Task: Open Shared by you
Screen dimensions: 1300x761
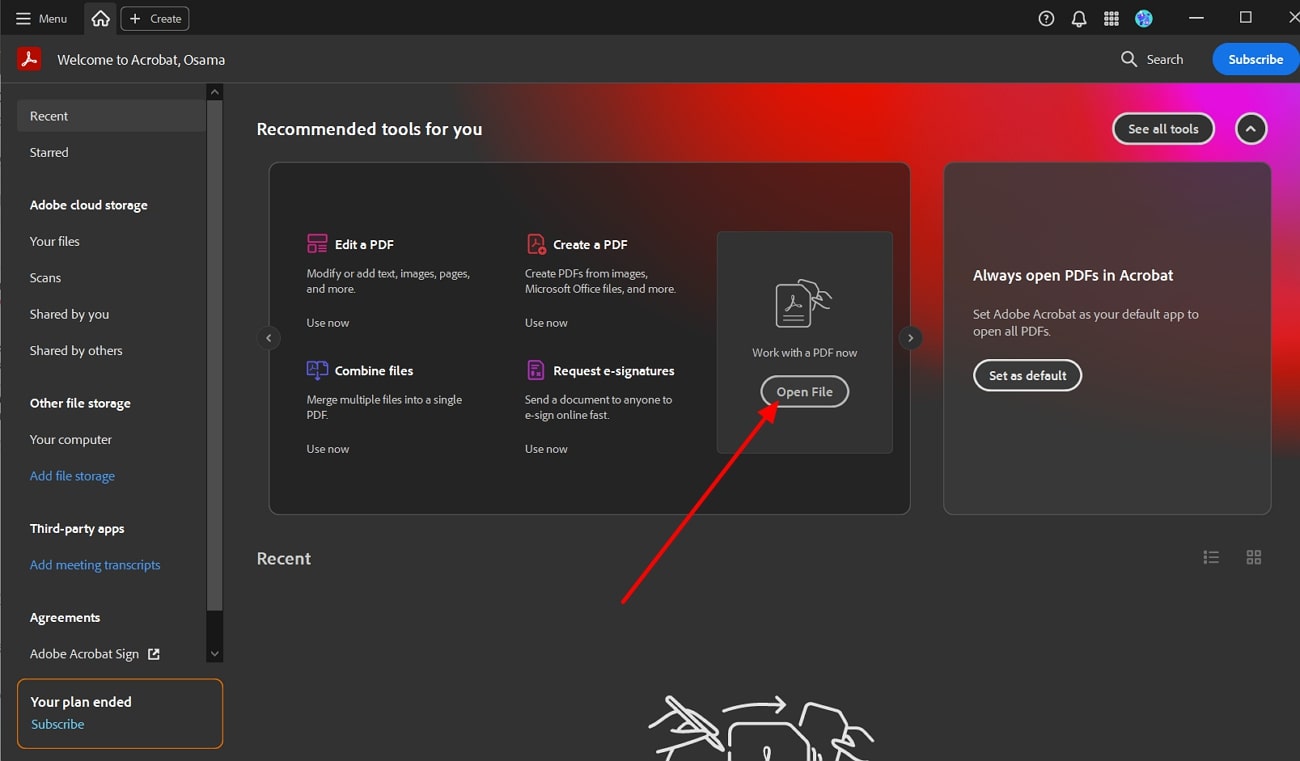Action: coord(69,314)
